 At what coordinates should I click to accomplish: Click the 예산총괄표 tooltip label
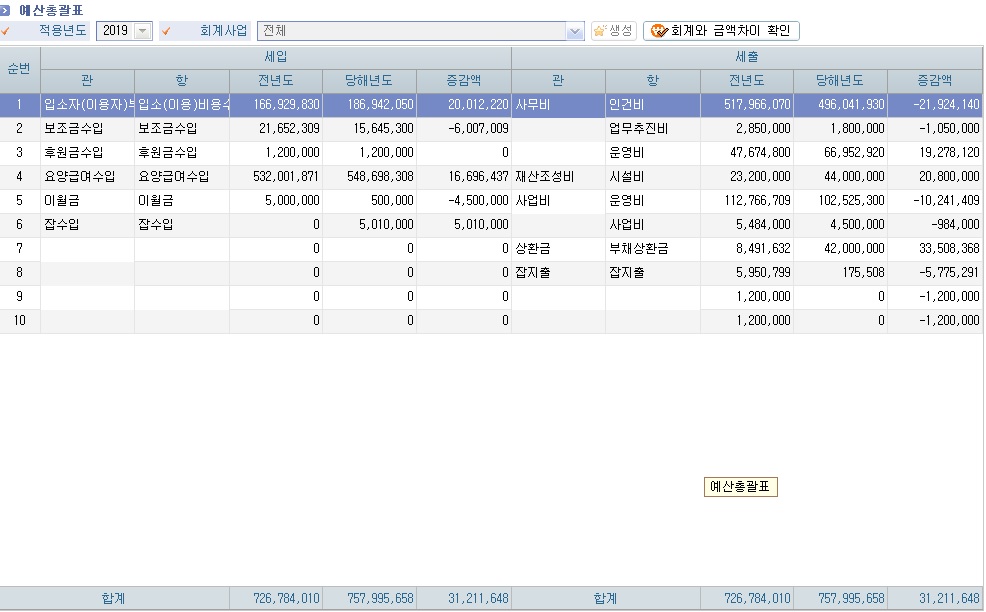740,487
